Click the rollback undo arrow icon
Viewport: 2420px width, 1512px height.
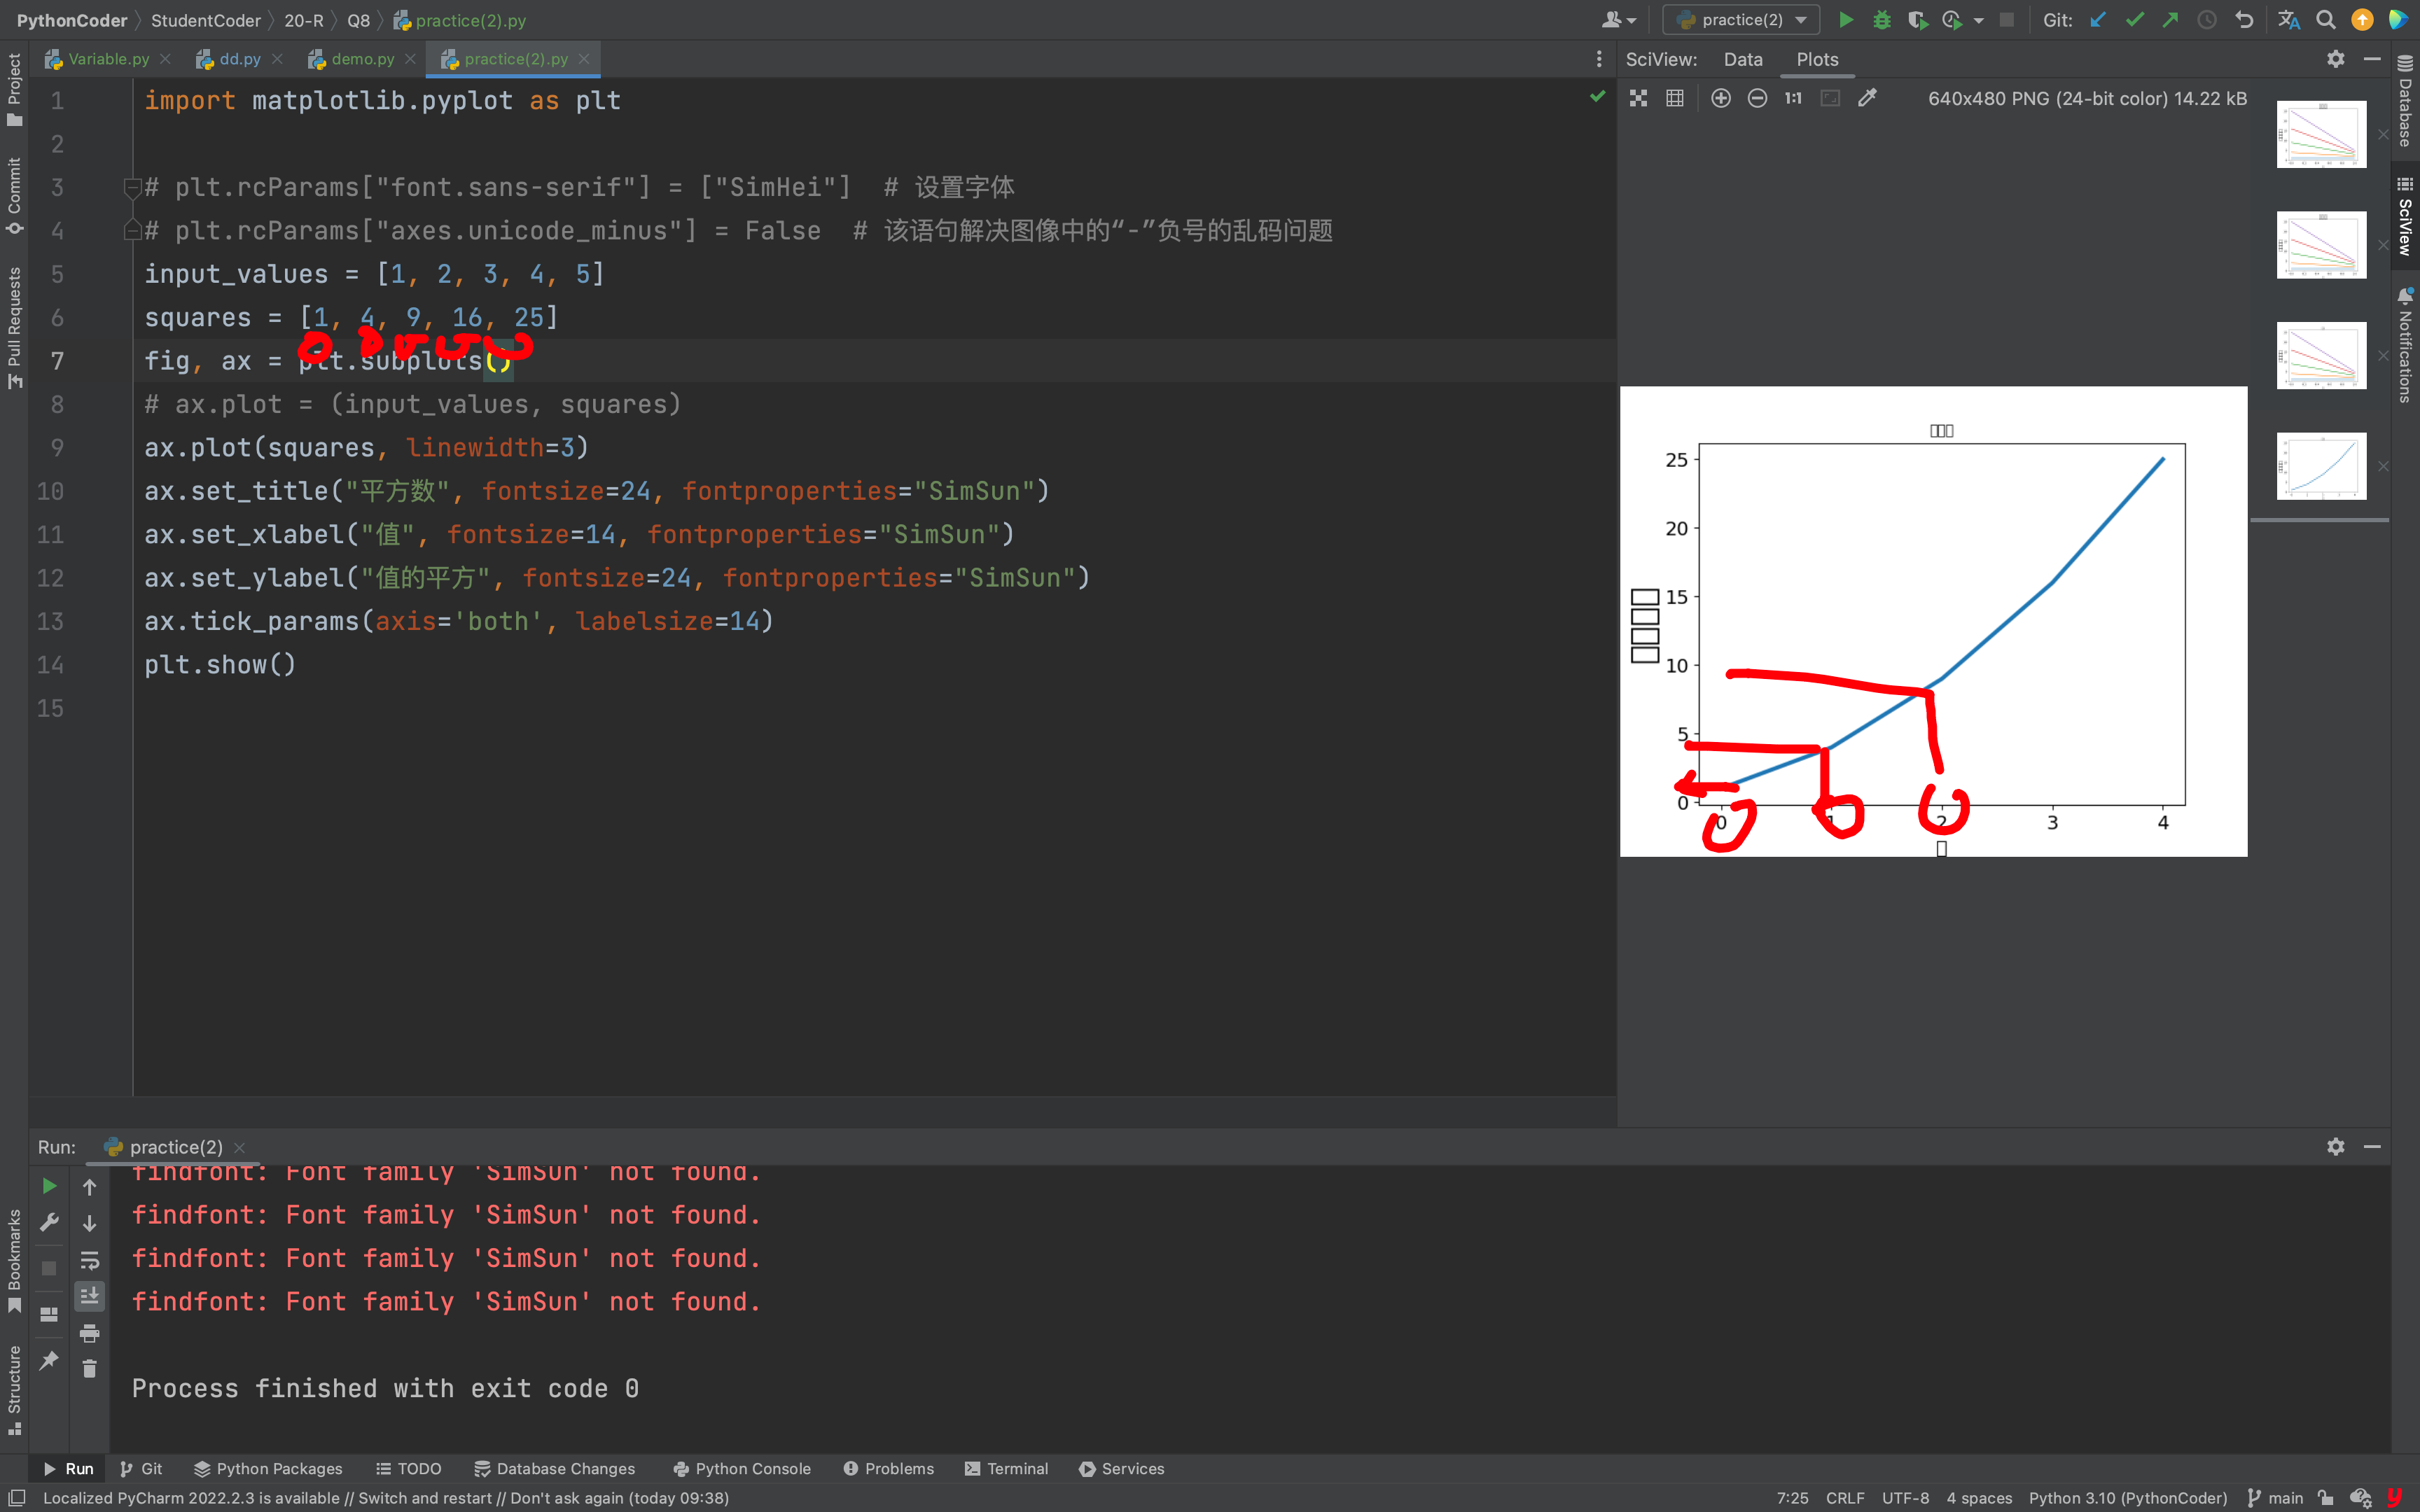[2244, 20]
